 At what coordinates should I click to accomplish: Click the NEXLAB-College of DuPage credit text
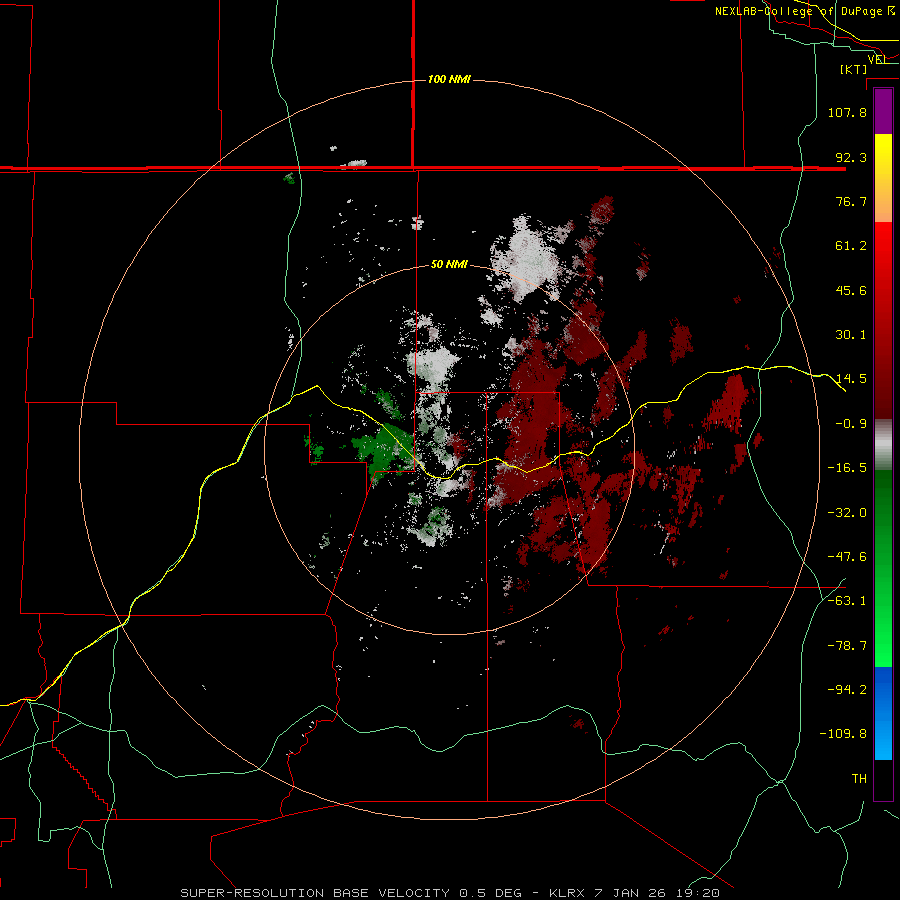point(804,11)
